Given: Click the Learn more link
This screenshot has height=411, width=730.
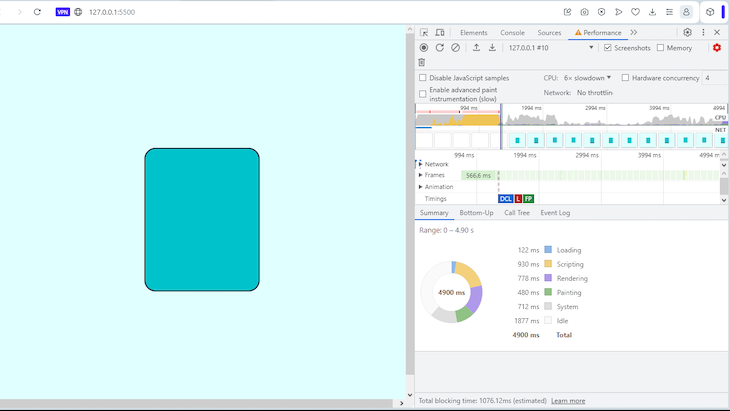Looking at the screenshot, I should pyautogui.click(x=568, y=401).
